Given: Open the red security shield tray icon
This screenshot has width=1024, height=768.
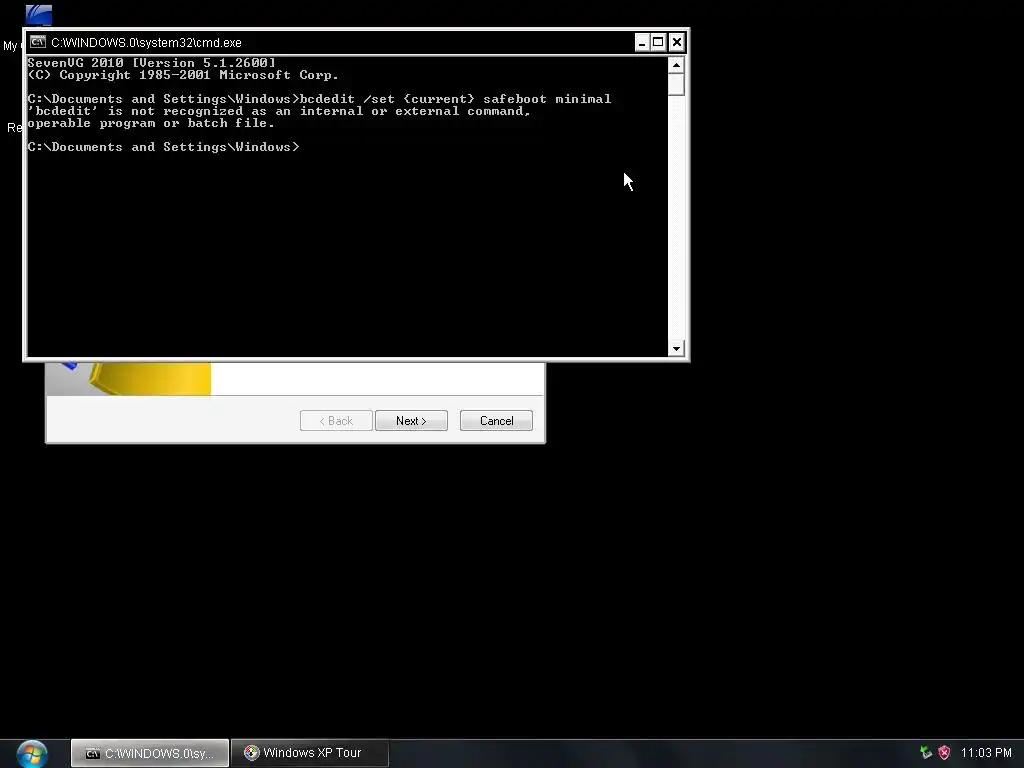Looking at the screenshot, I should click(x=944, y=752).
